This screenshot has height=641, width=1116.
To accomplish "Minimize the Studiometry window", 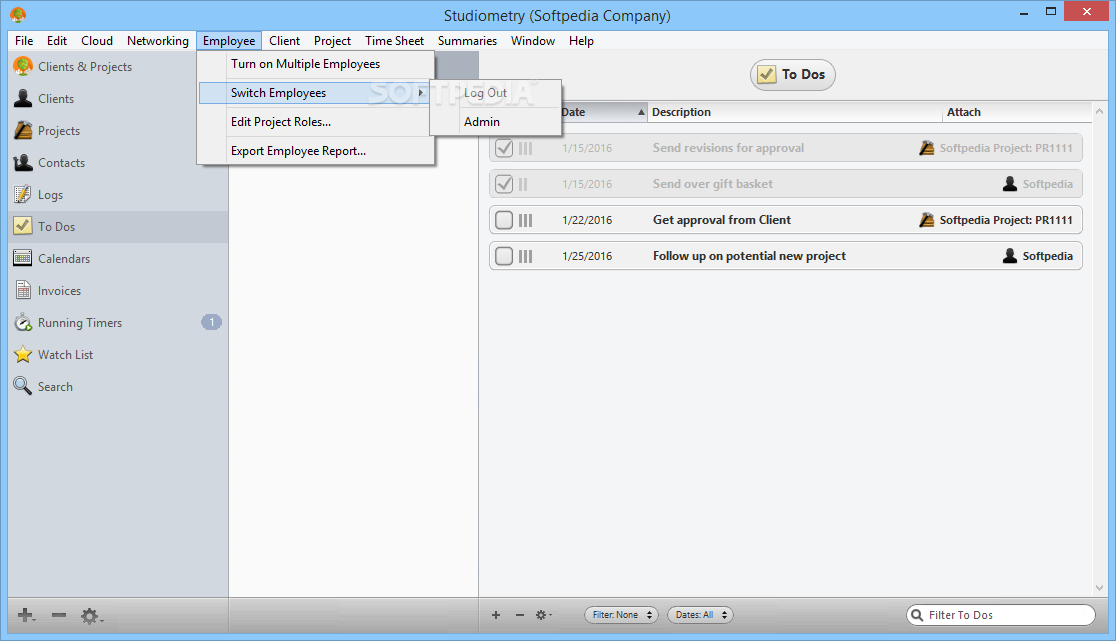I will click(x=1023, y=13).
